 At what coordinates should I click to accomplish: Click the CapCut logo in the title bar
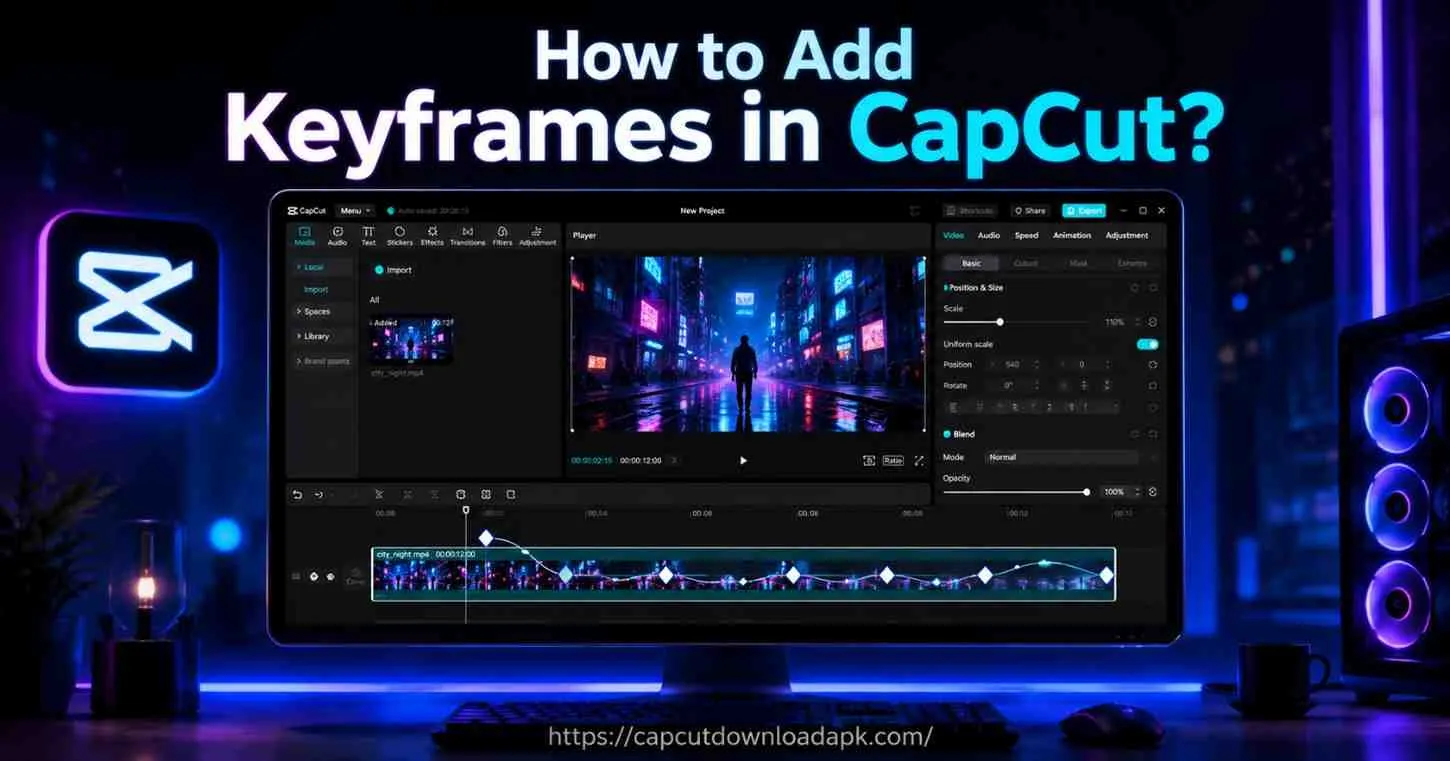(x=305, y=211)
